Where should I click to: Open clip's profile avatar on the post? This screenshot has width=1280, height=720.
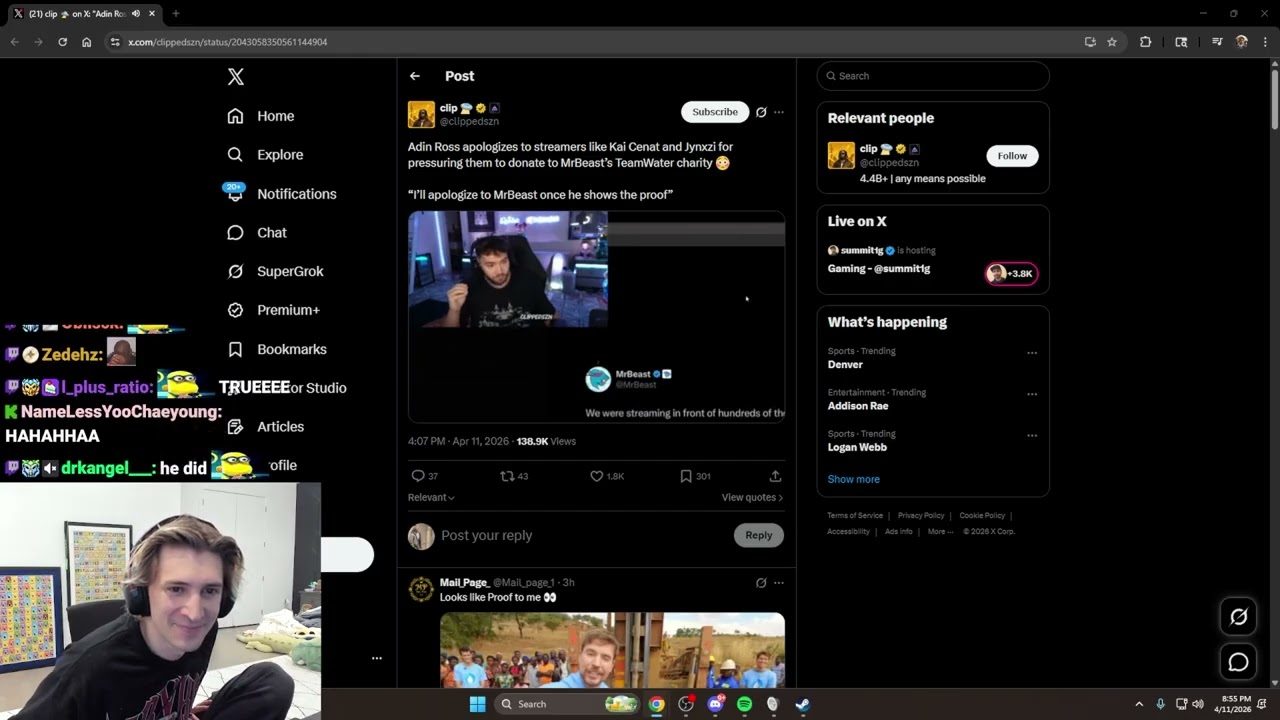click(x=421, y=114)
